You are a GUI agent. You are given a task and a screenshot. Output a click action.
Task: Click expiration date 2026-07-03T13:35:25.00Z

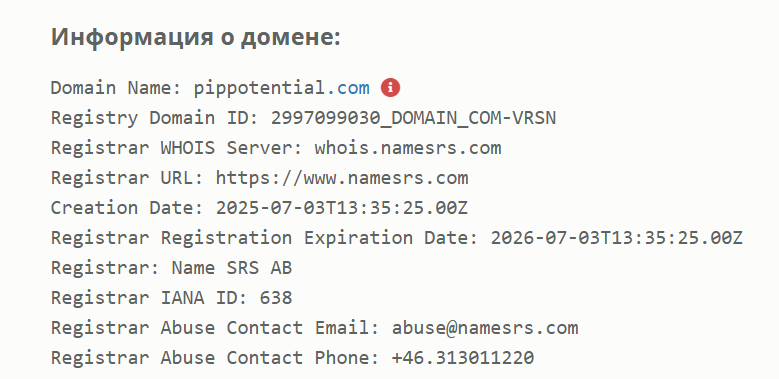tap(617, 237)
